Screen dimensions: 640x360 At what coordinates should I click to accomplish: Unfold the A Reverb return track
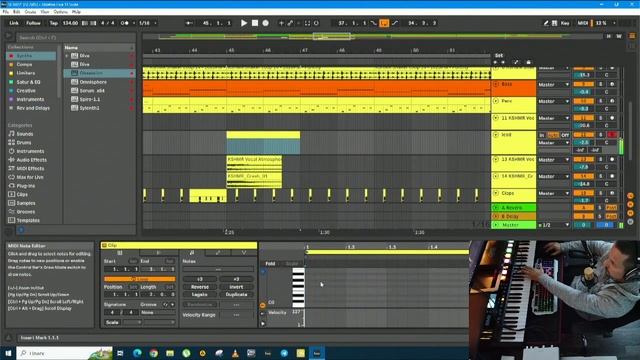click(x=496, y=208)
